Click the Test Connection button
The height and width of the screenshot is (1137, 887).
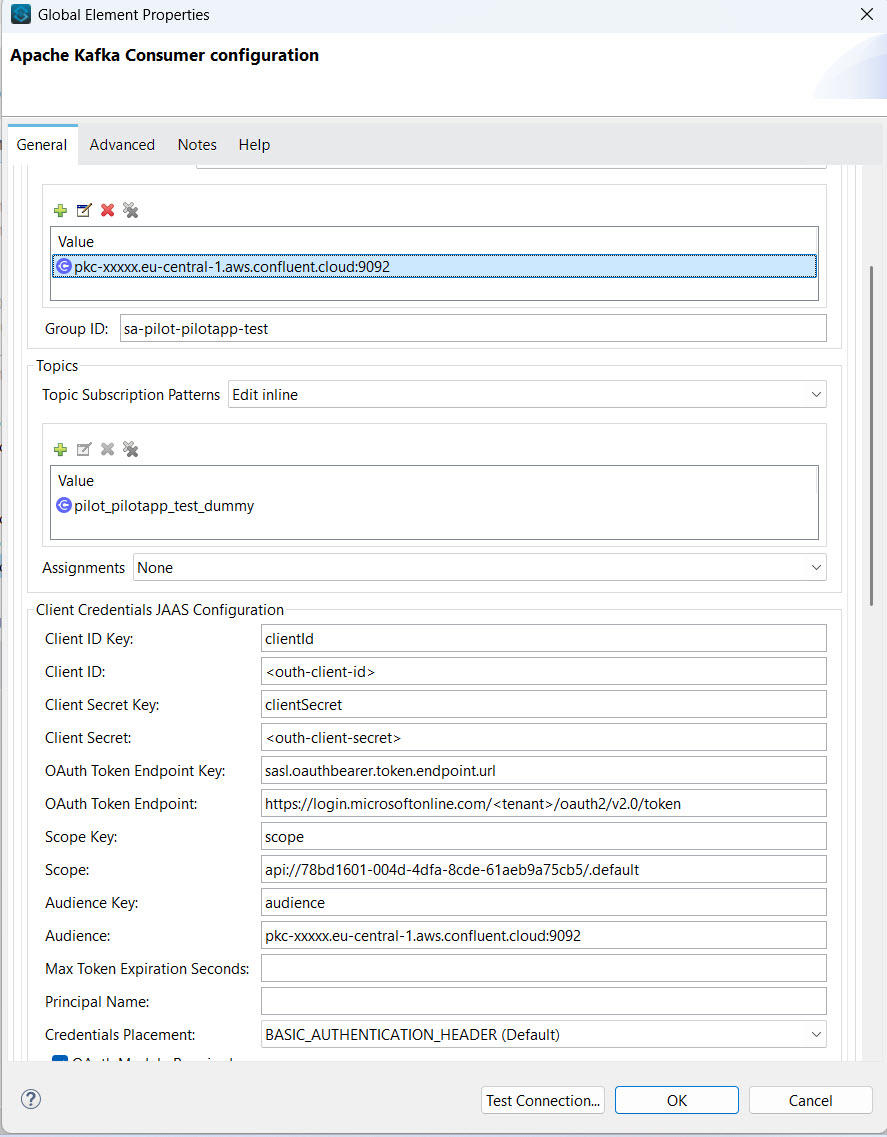[542, 1100]
